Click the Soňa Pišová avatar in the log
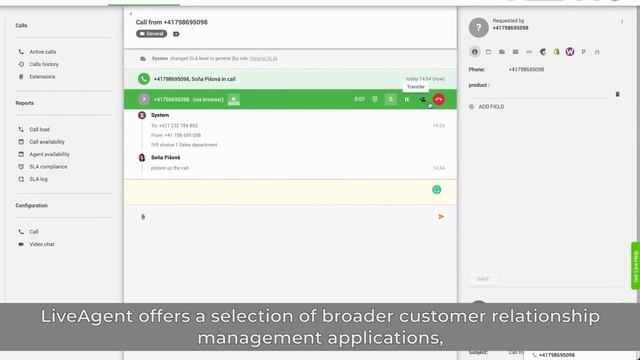The height and width of the screenshot is (360, 640). tap(142, 158)
